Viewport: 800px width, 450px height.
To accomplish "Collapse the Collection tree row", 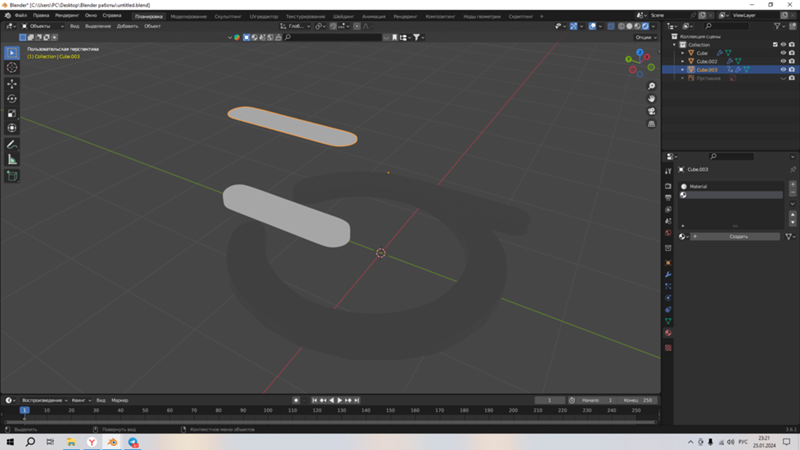I will [x=674, y=45].
